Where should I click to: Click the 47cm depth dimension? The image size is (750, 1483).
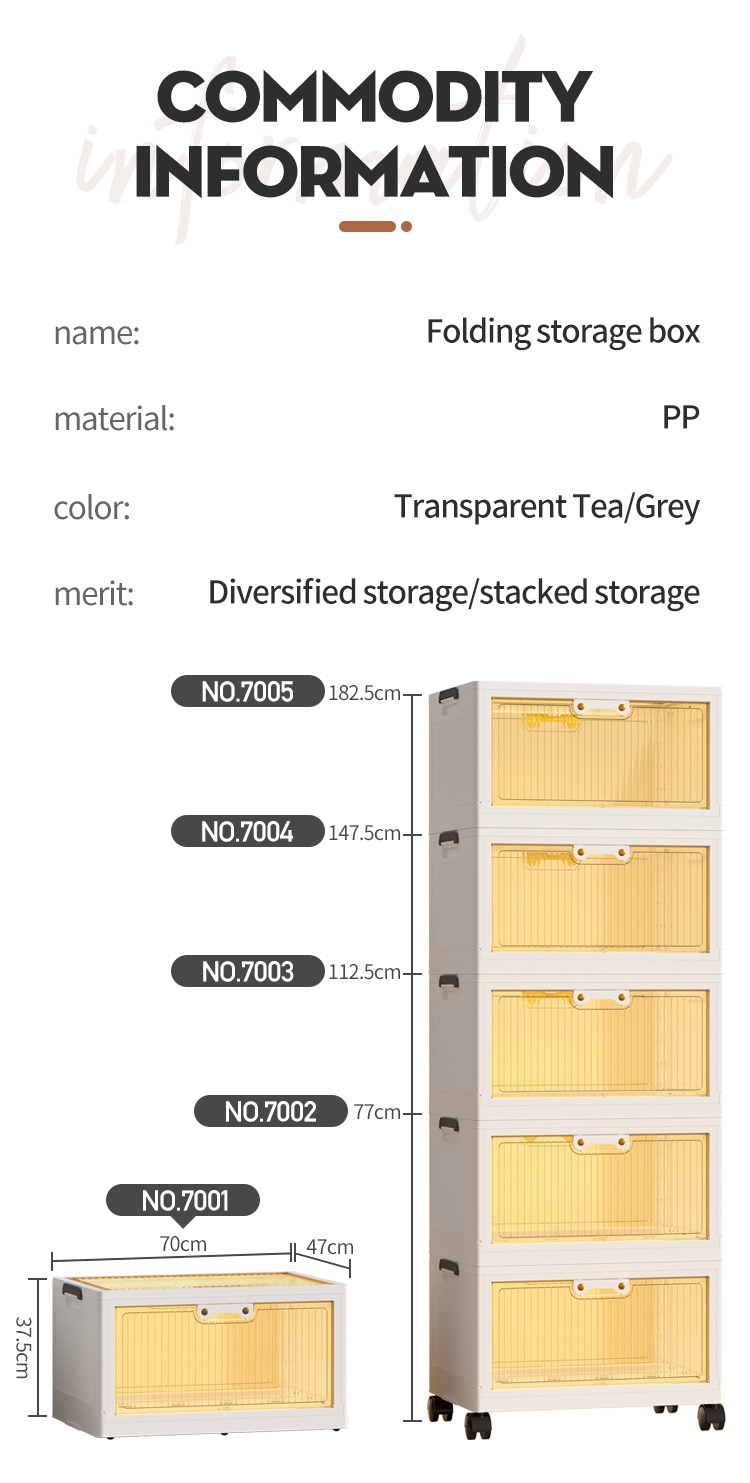pos(330,1247)
